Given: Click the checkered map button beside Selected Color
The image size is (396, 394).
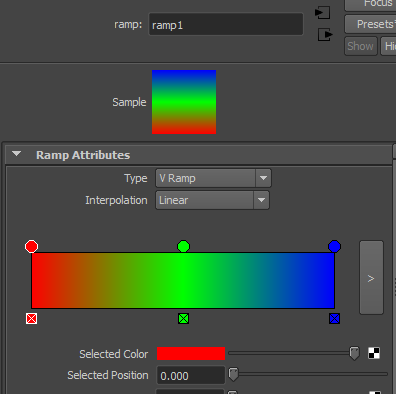Looking at the screenshot, I should point(374,353).
